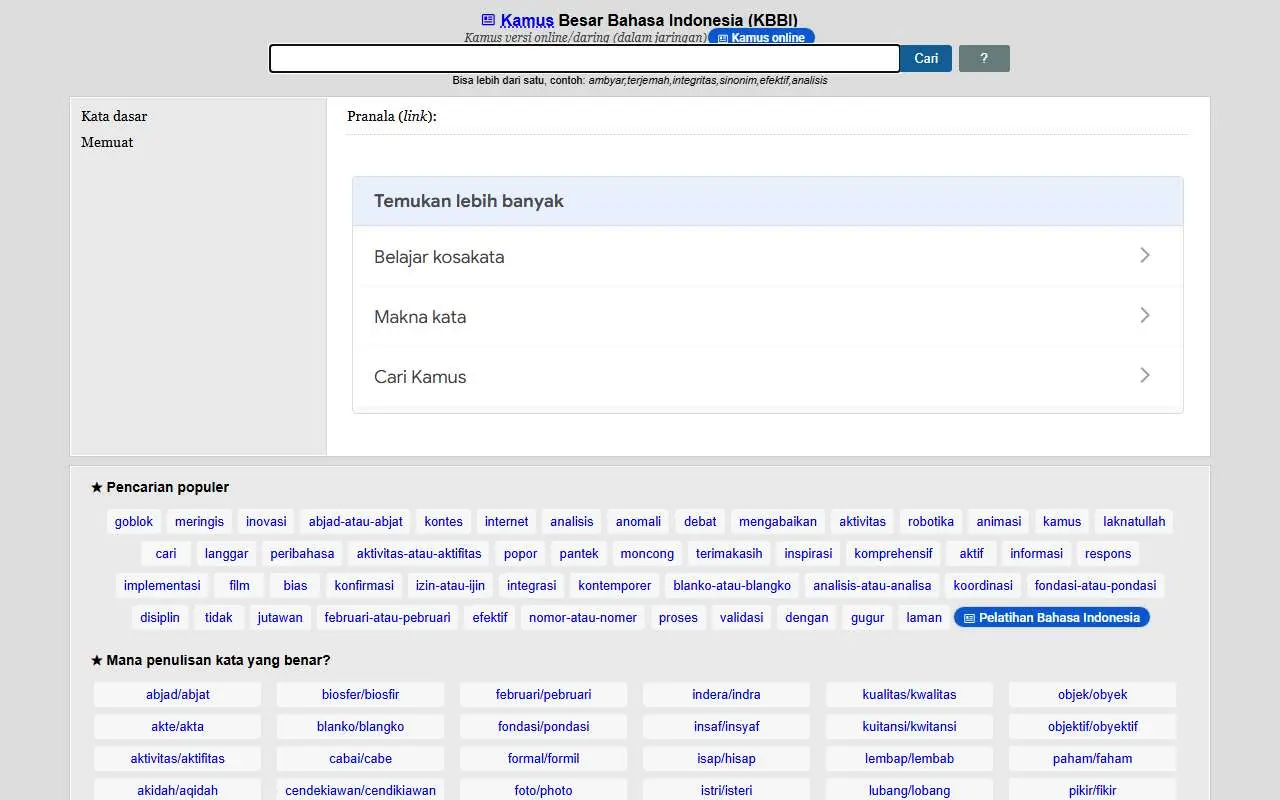
Task: Click the indera/indra spelling link
Action: 726,694
